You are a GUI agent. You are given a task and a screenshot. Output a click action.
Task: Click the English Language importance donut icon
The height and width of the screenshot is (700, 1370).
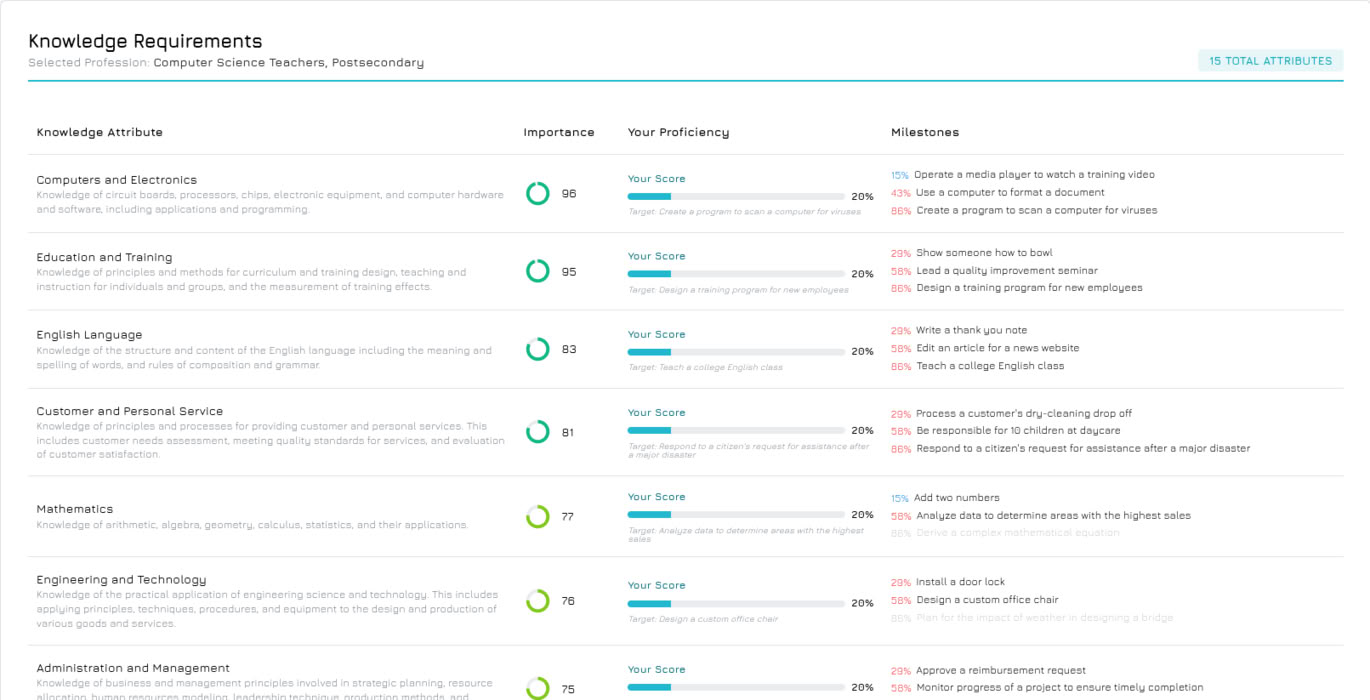pos(538,349)
